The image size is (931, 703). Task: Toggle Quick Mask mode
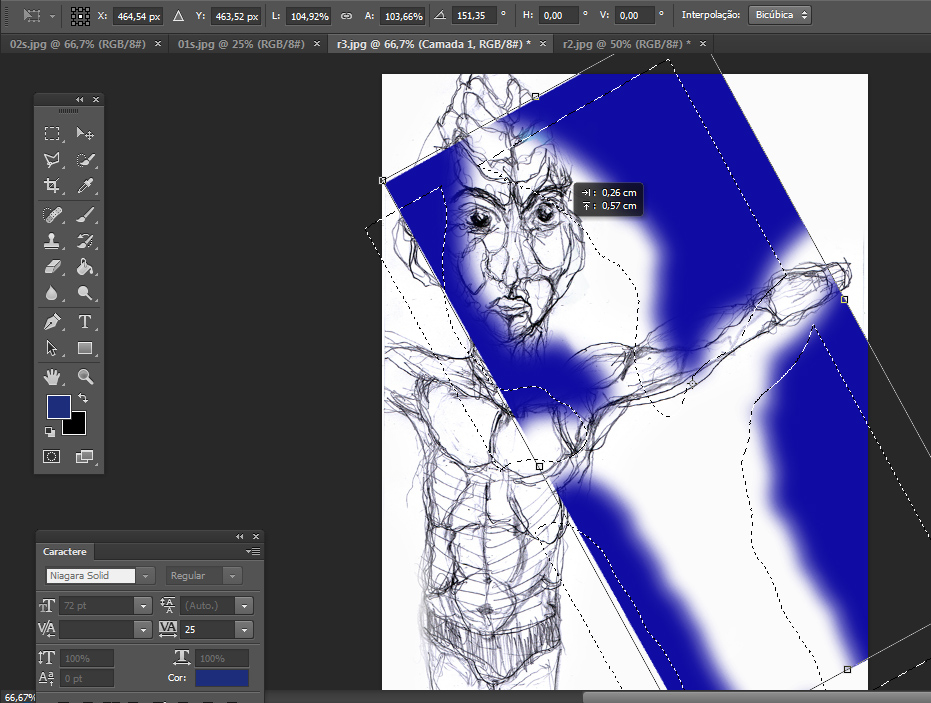pos(52,456)
